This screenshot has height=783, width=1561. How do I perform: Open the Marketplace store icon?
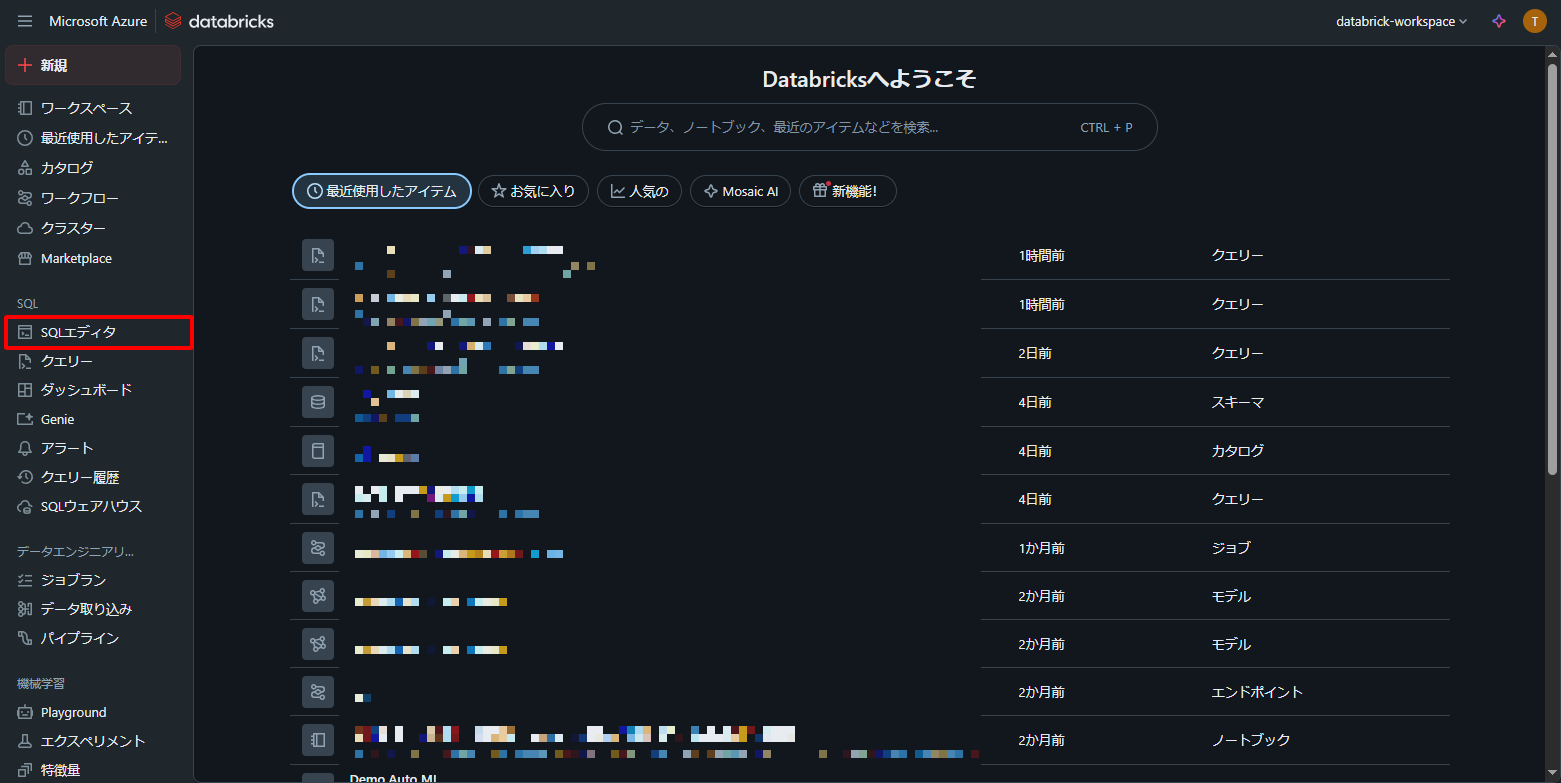pos(25,258)
